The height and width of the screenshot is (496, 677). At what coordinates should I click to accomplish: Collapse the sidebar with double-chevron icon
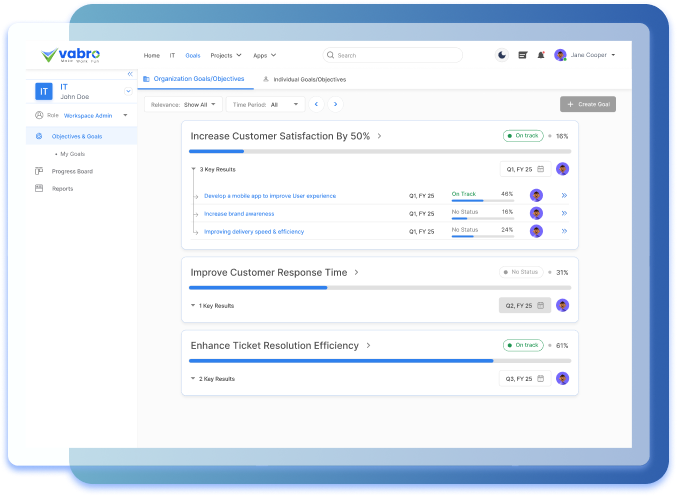point(129,75)
